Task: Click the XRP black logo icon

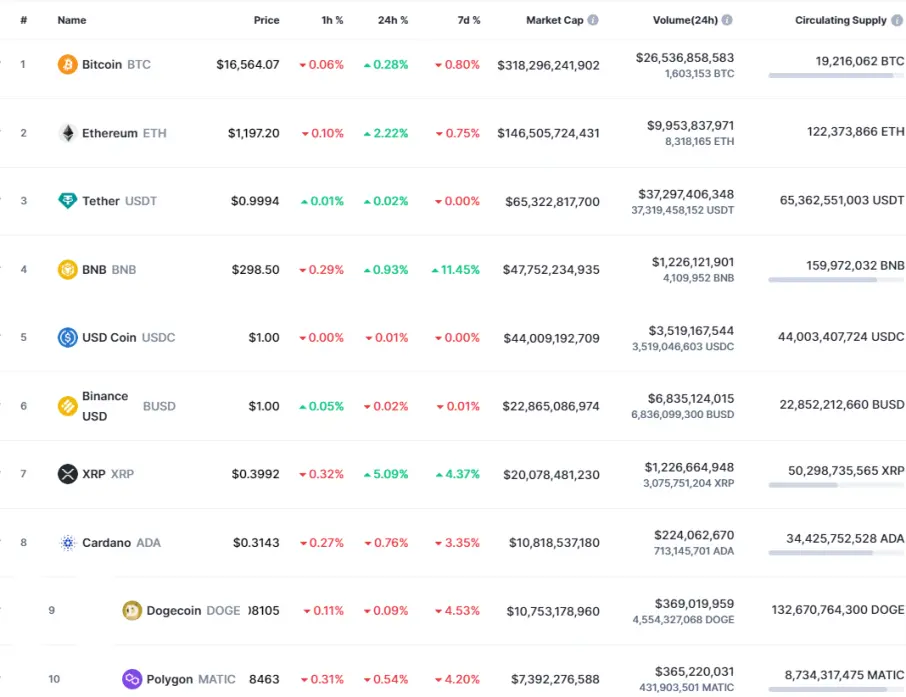Action: point(68,474)
